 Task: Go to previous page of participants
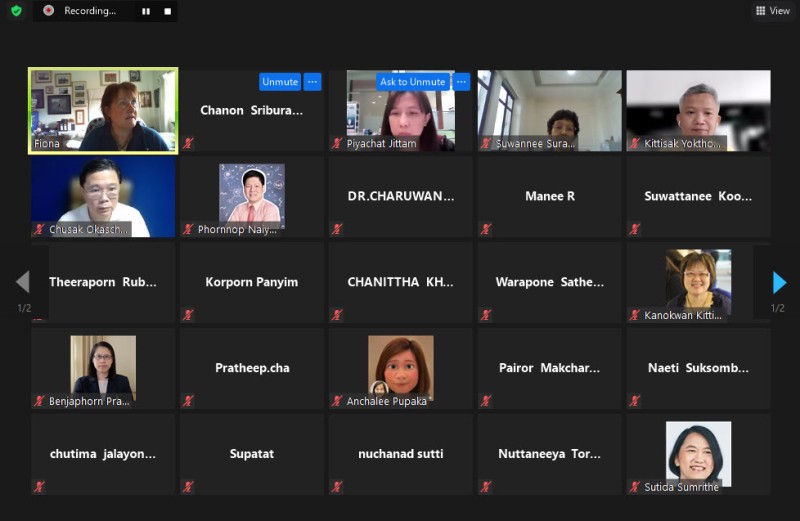(23, 283)
